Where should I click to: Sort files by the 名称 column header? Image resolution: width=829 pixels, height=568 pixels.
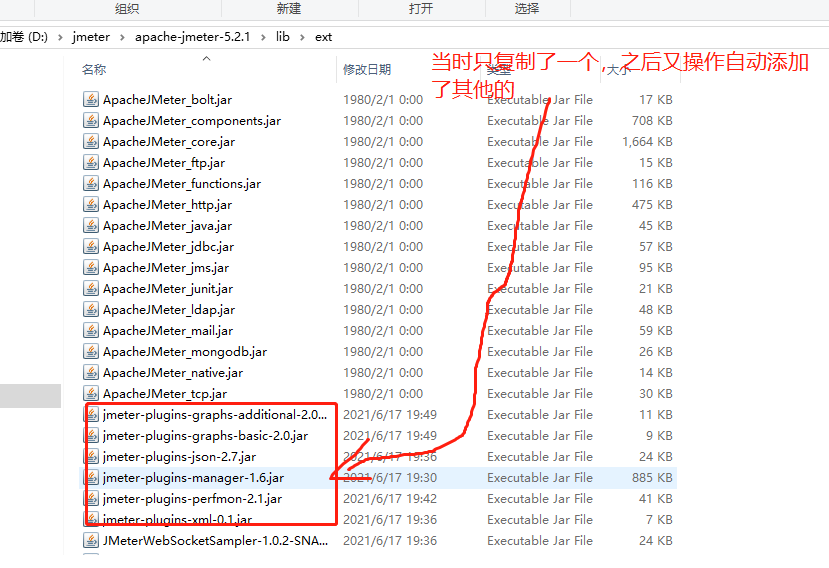pos(94,70)
